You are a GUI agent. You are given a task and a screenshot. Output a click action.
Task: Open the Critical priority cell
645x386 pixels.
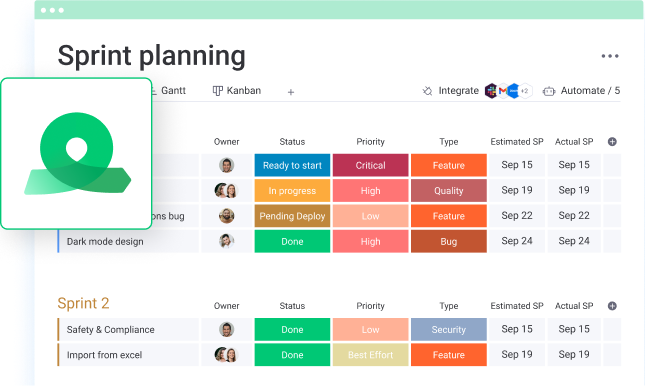pyautogui.click(x=370, y=165)
